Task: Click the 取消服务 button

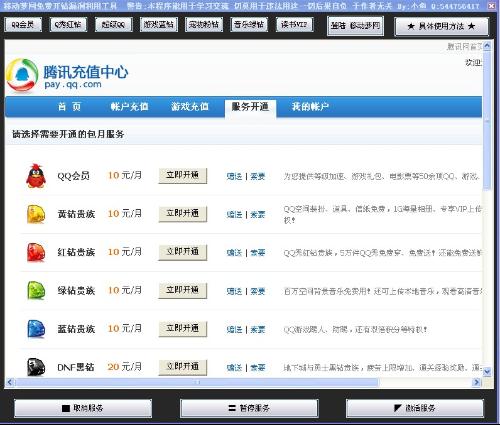Action: coord(83,408)
